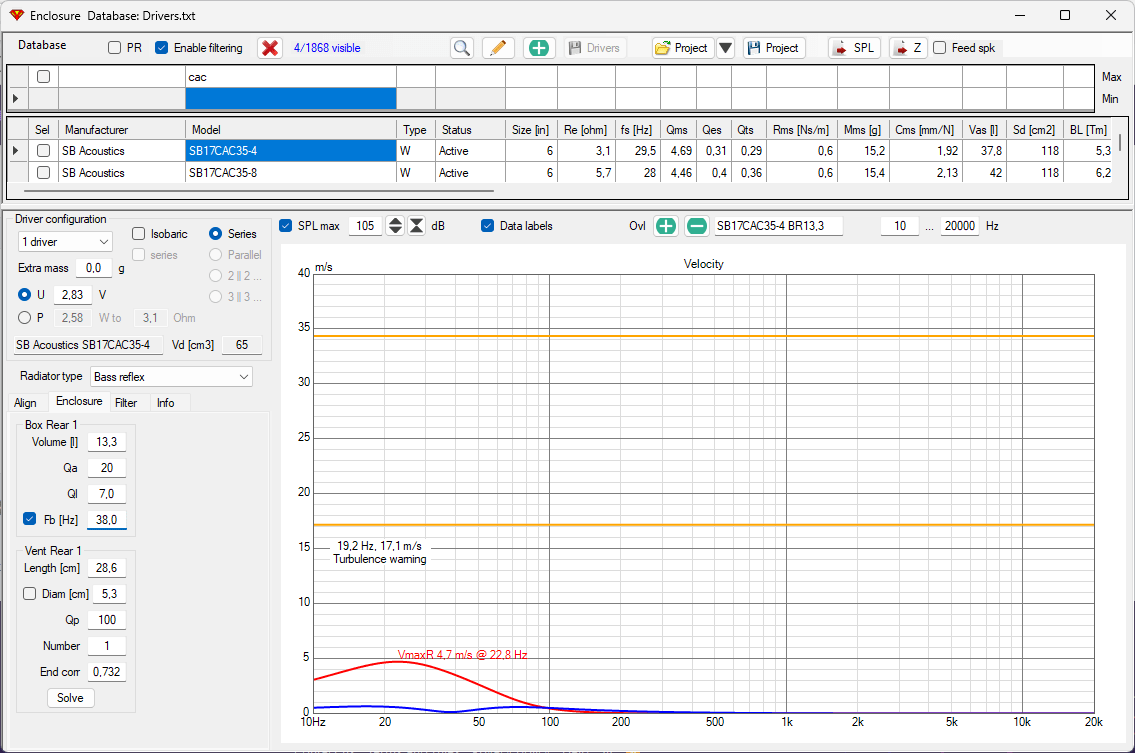1135x753 pixels.
Task: Toggle PR checkbox
Action: coord(114,48)
